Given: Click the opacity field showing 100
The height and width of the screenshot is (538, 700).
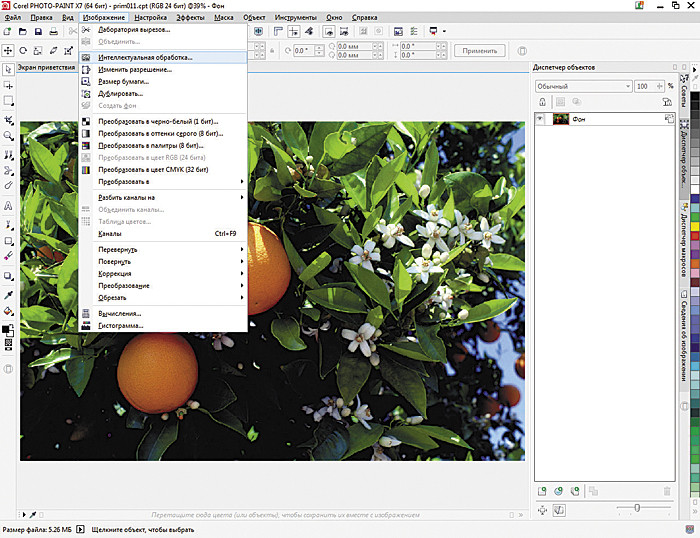Looking at the screenshot, I should 641,86.
